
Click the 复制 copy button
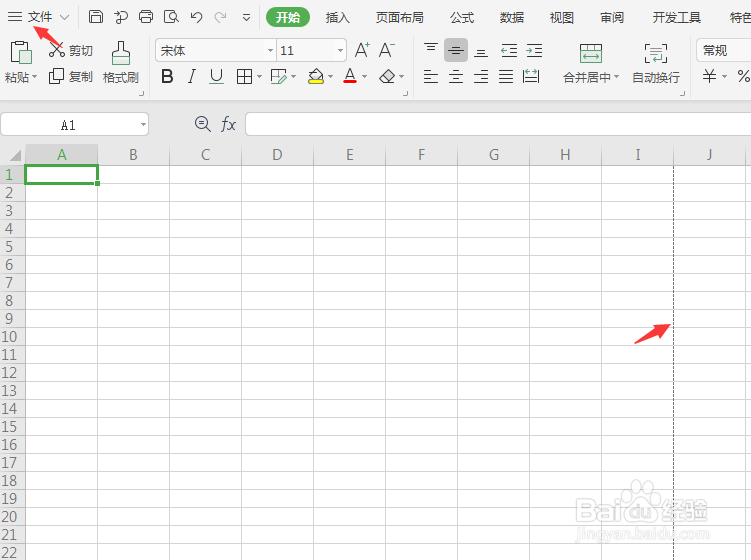click(71, 76)
